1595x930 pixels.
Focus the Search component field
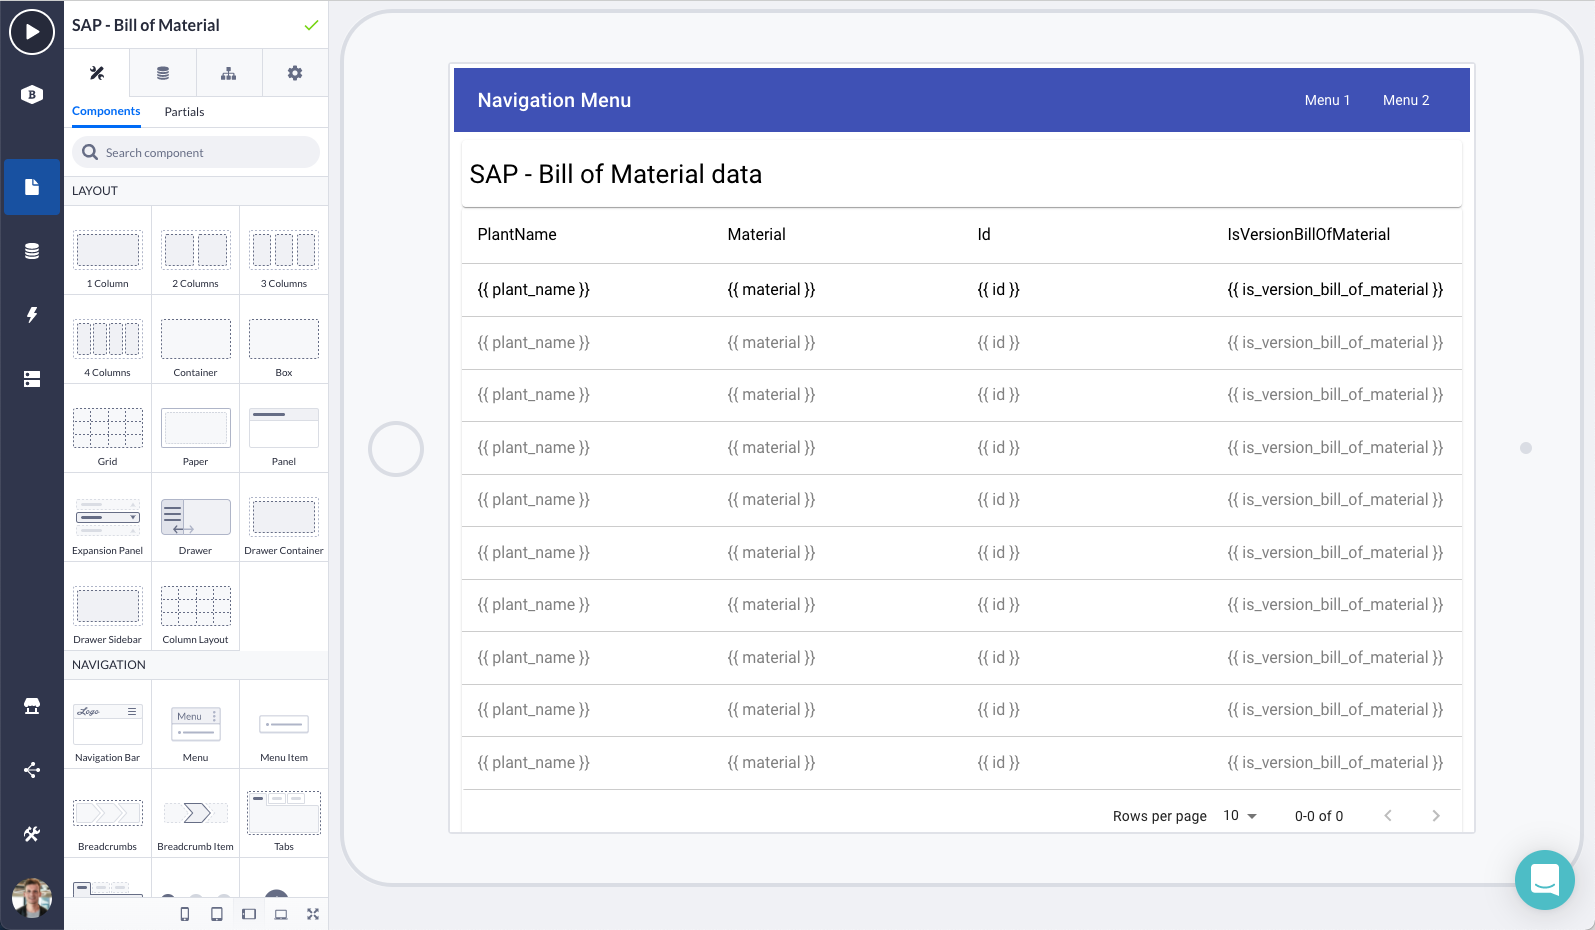click(x=196, y=152)
